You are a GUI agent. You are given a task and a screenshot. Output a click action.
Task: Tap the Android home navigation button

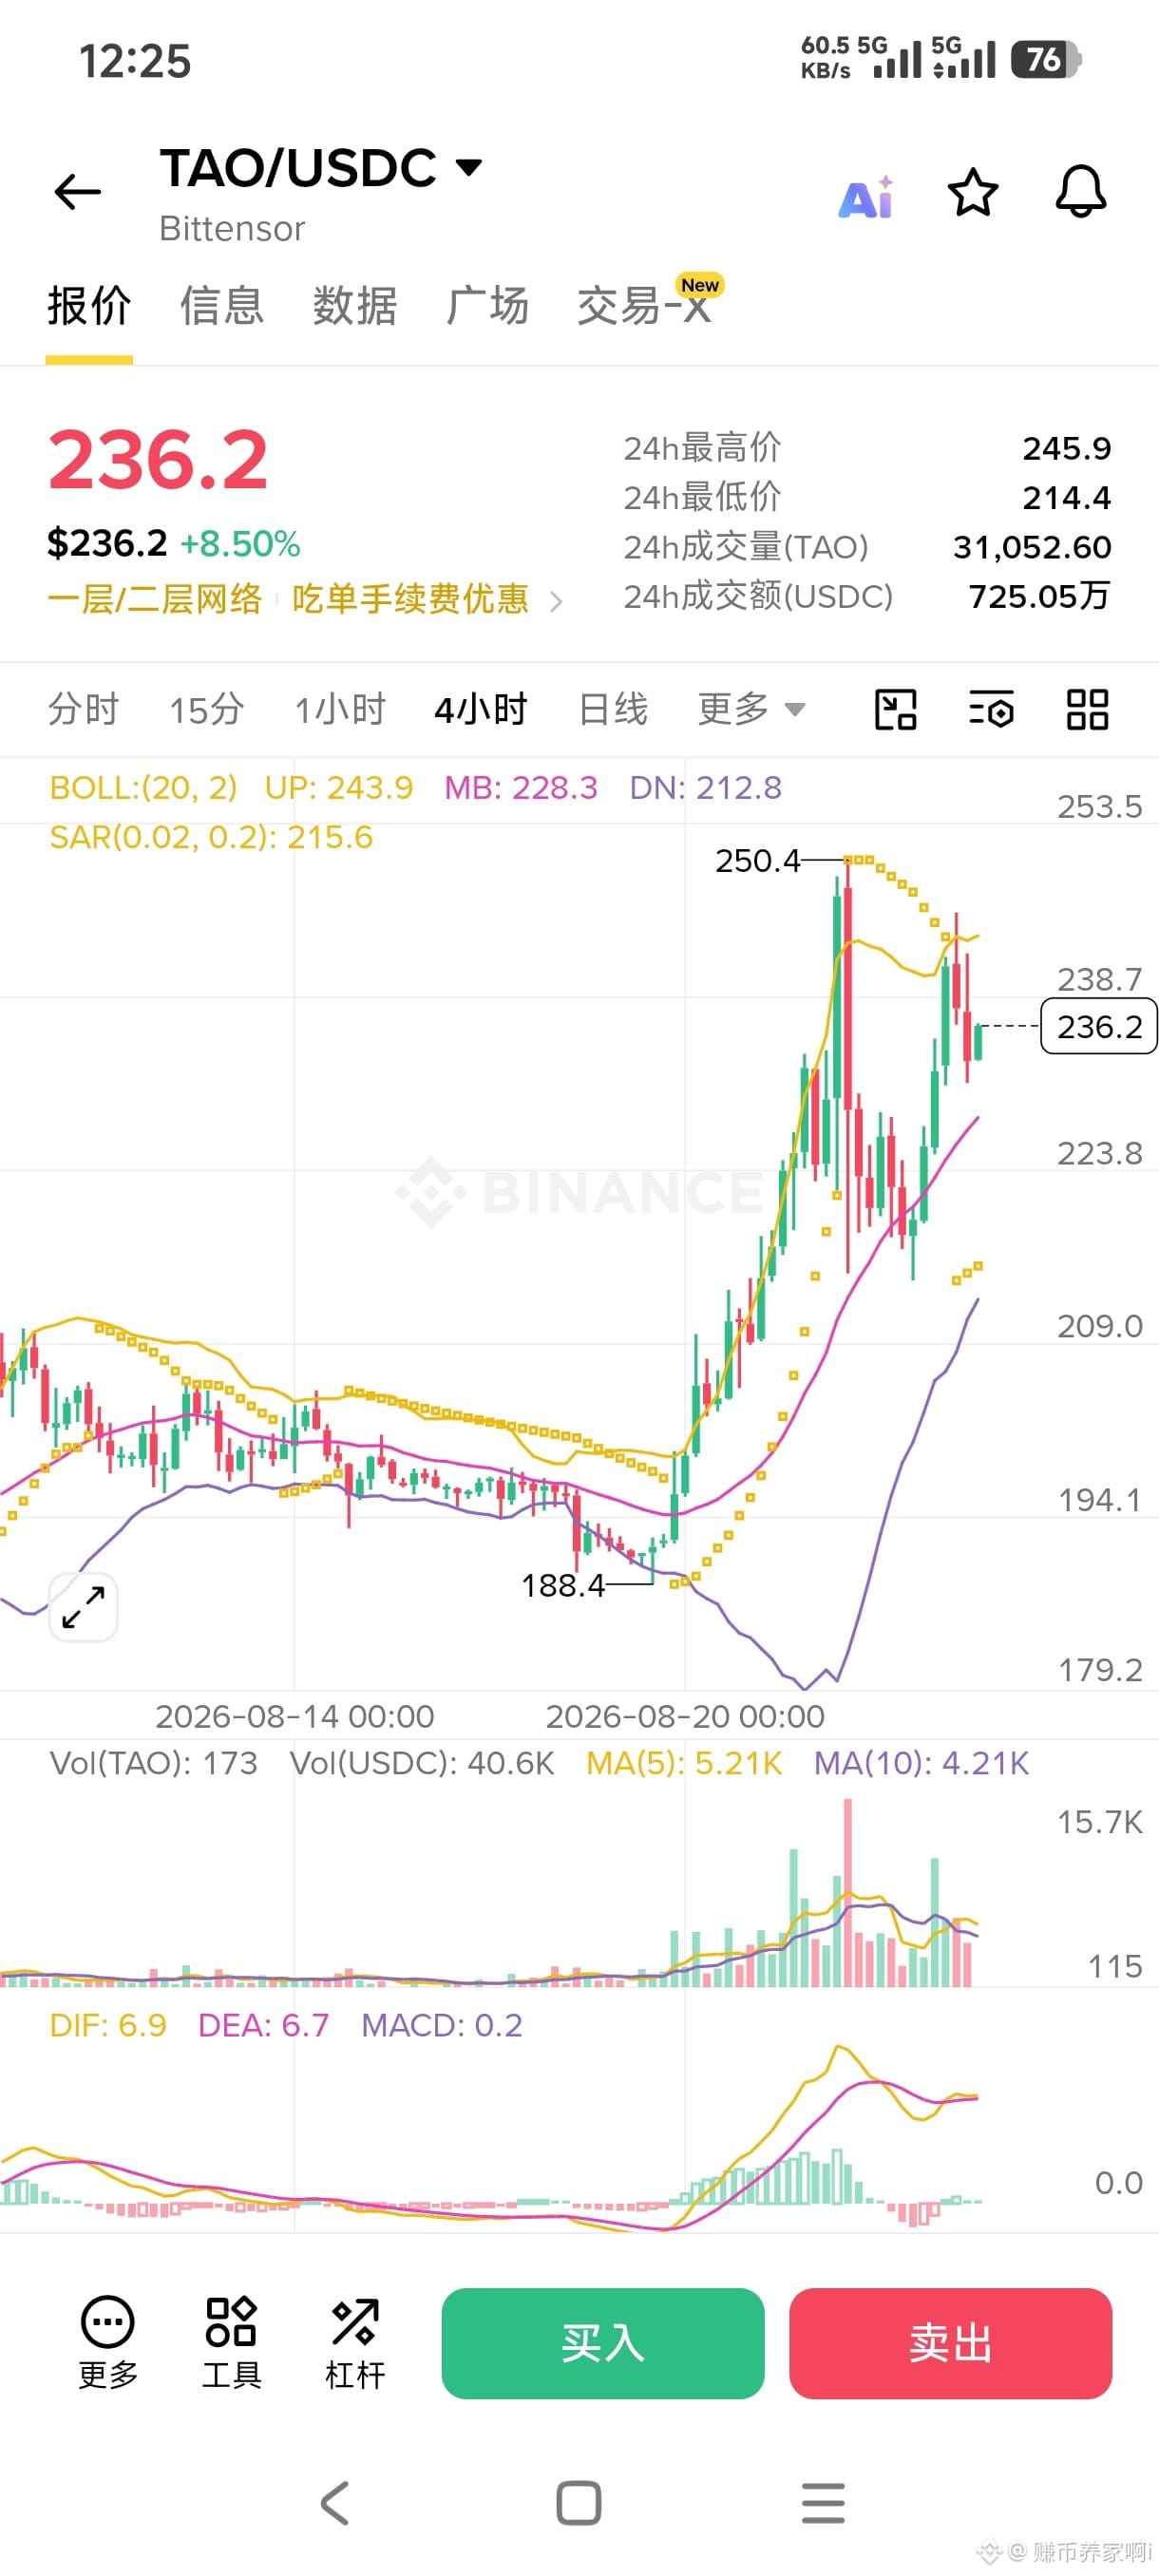pyautogui.click(x=579, y=2503)
